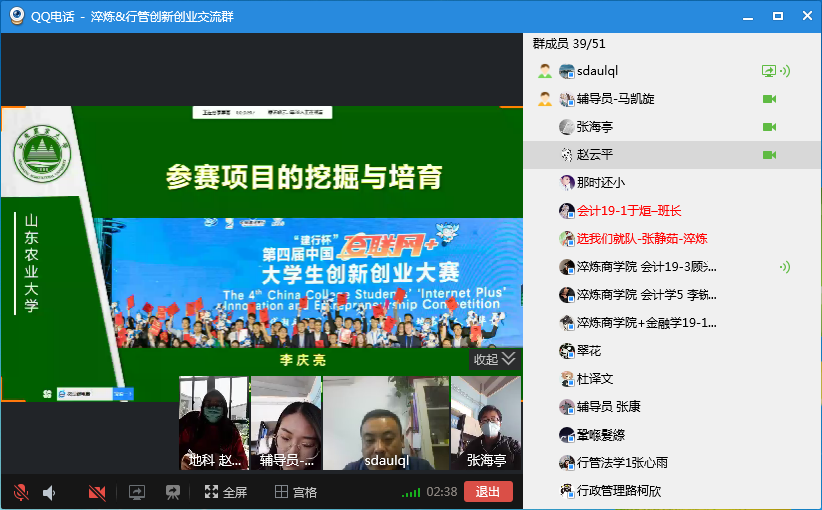Click the screen share icon in bottom toolbar
822x510 pixels.
click(x=137, y=492)
